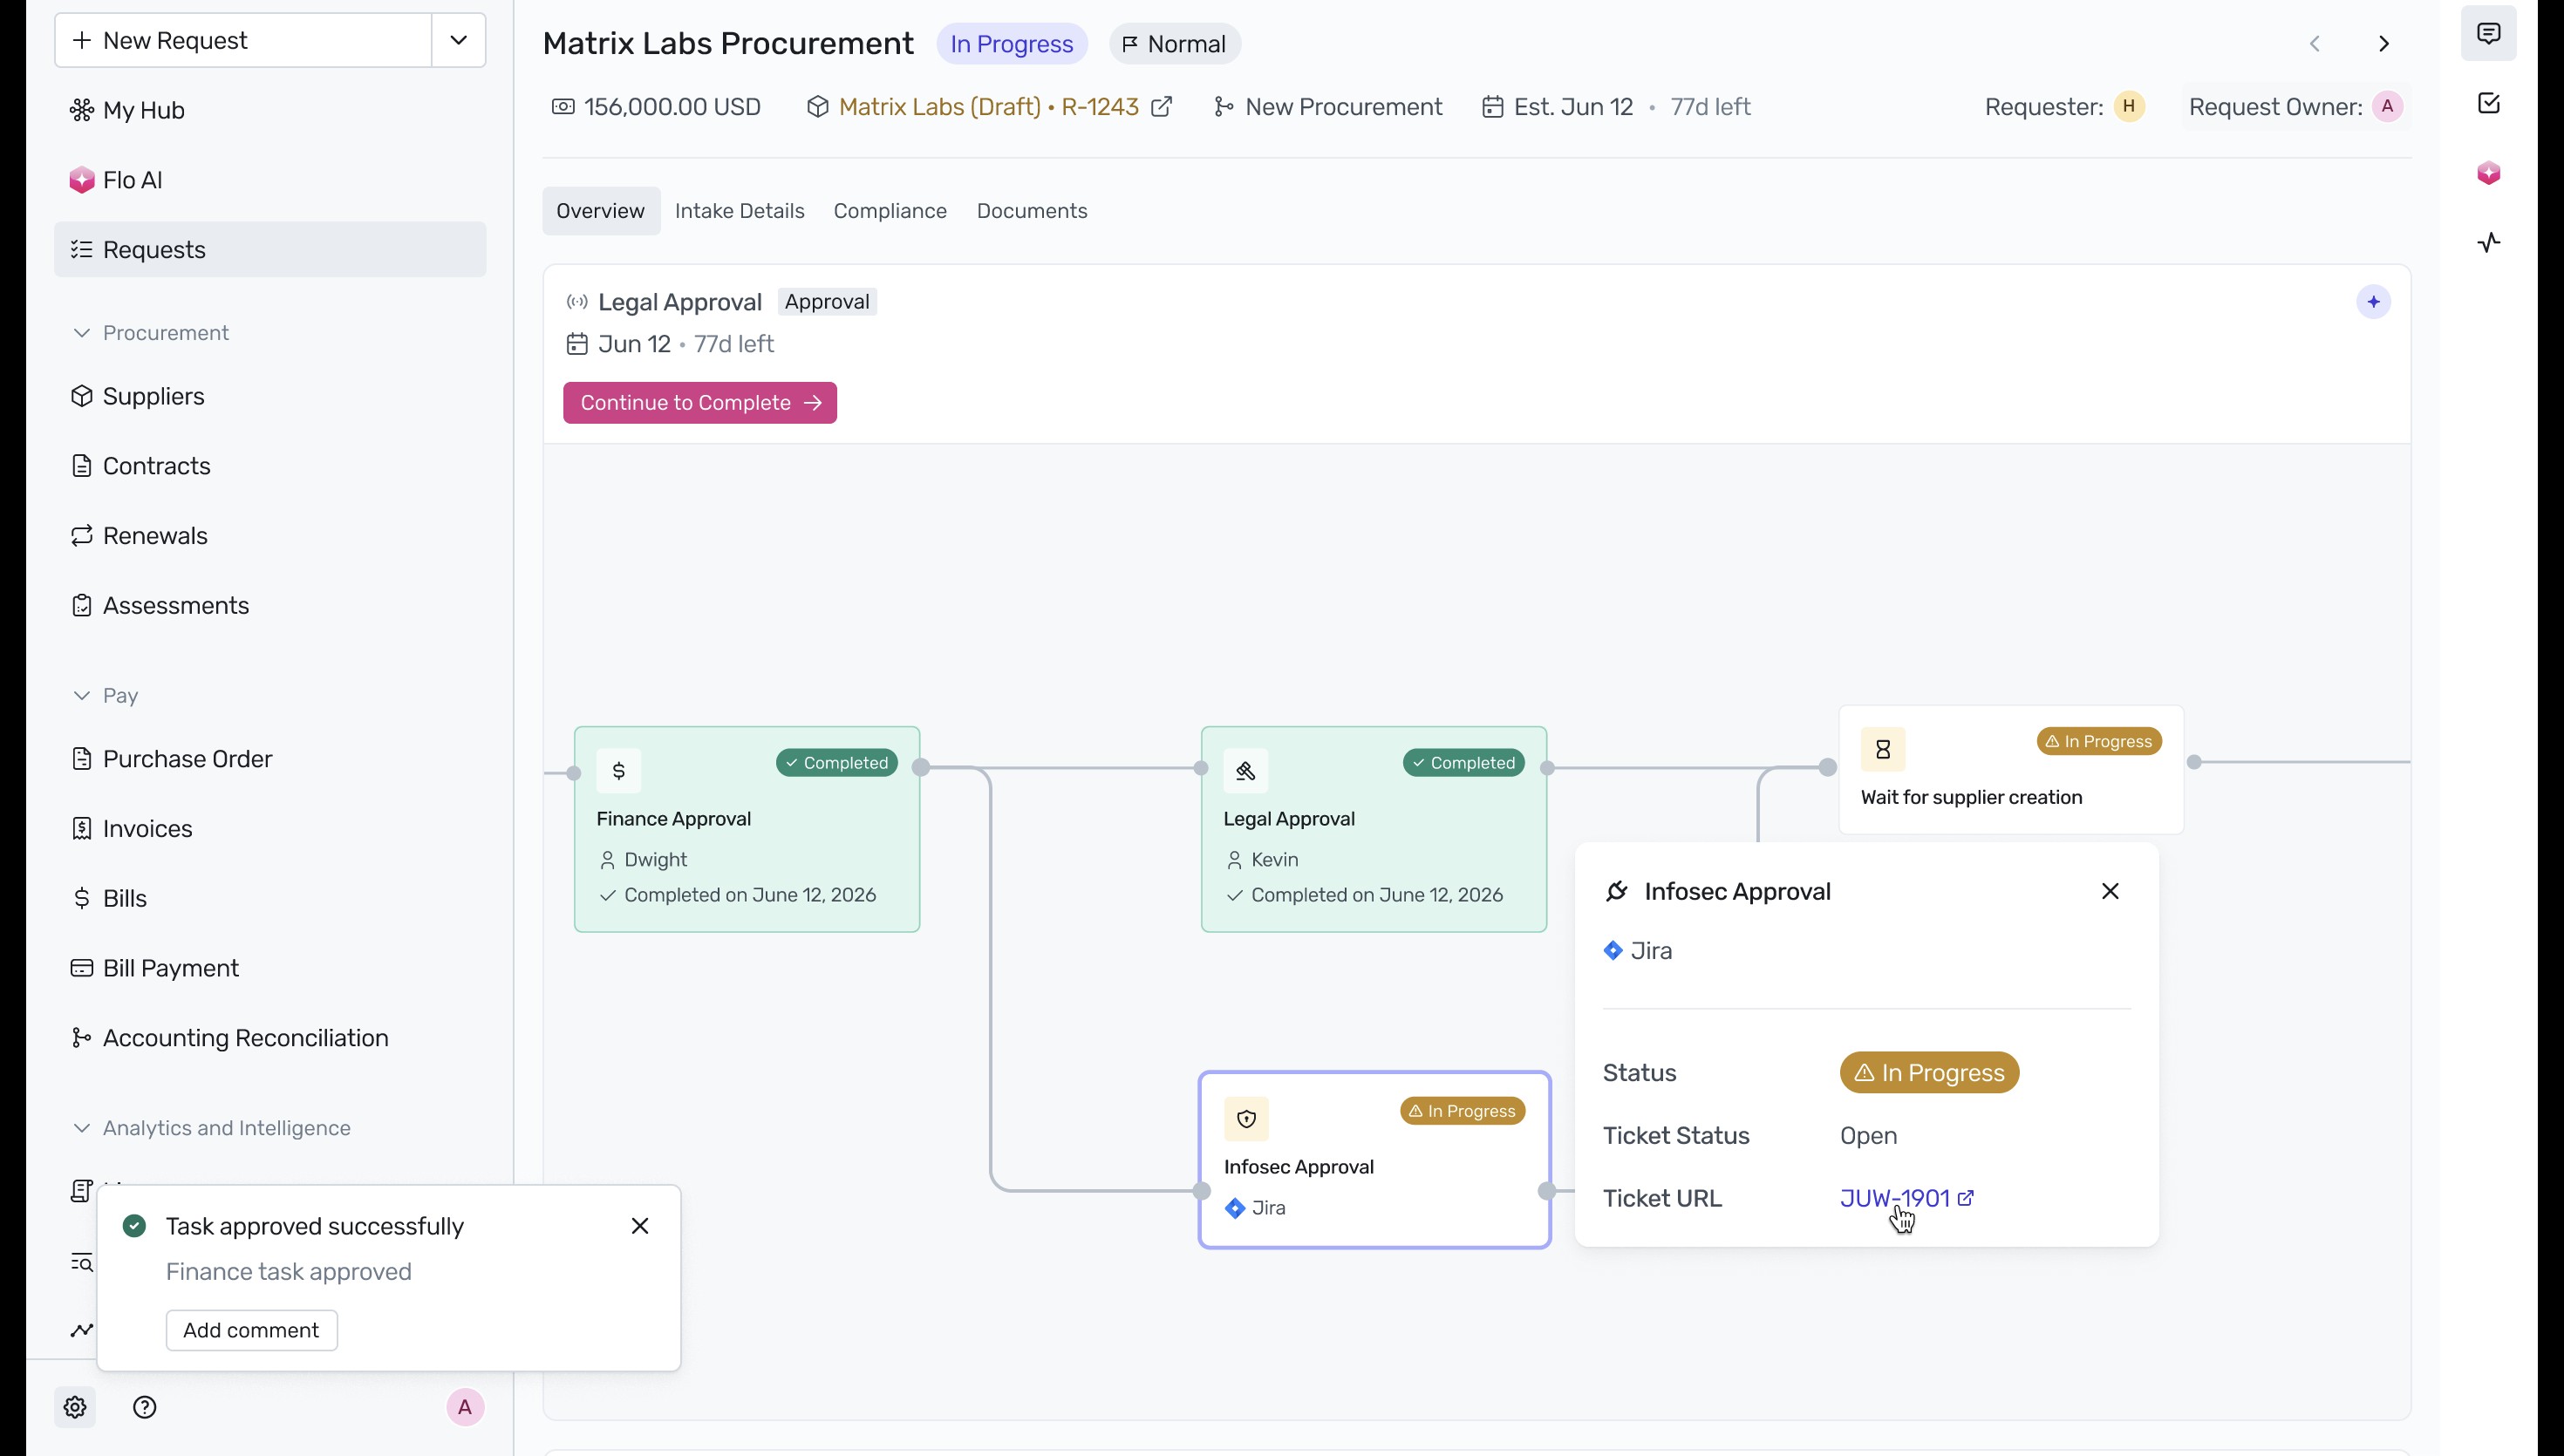Open My Hub in the sidebar
Image resolution: width=2564 pixels, height=1456 pixels.
click(x=270, y=110)
